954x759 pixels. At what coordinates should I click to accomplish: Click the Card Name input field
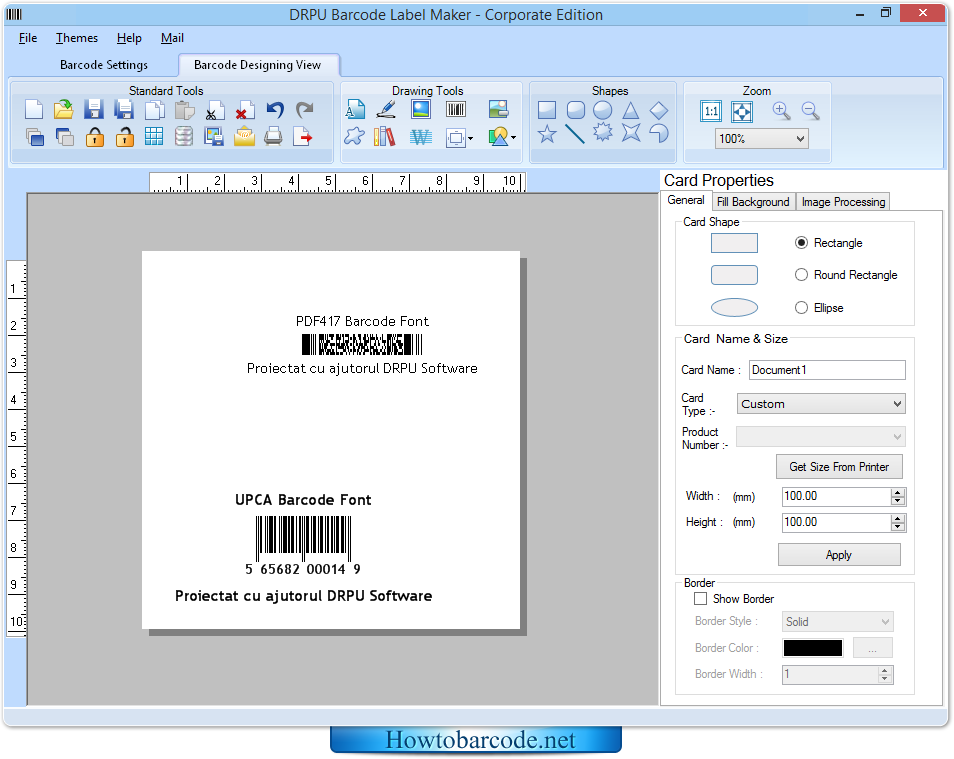(x=827, y=370)
